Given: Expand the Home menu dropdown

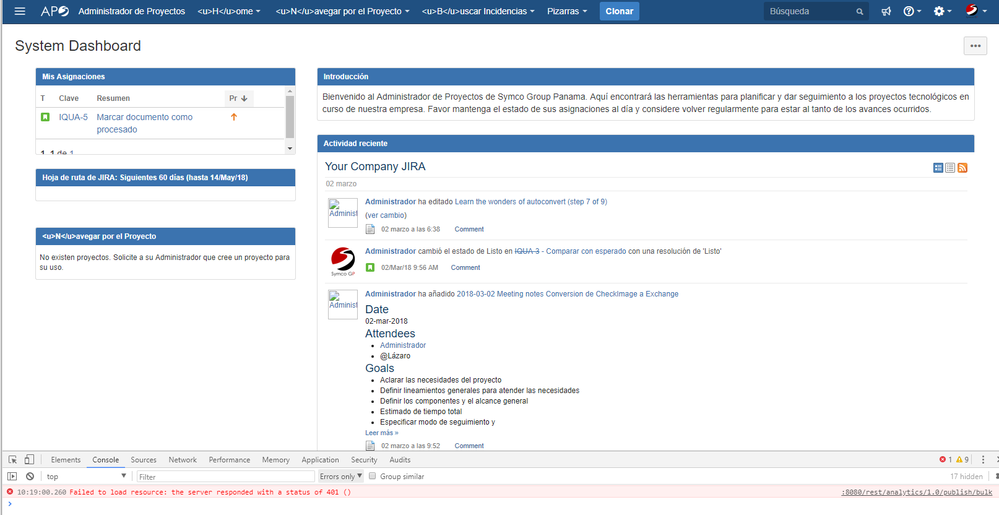Looking at the screenshot, I should 229,11.
